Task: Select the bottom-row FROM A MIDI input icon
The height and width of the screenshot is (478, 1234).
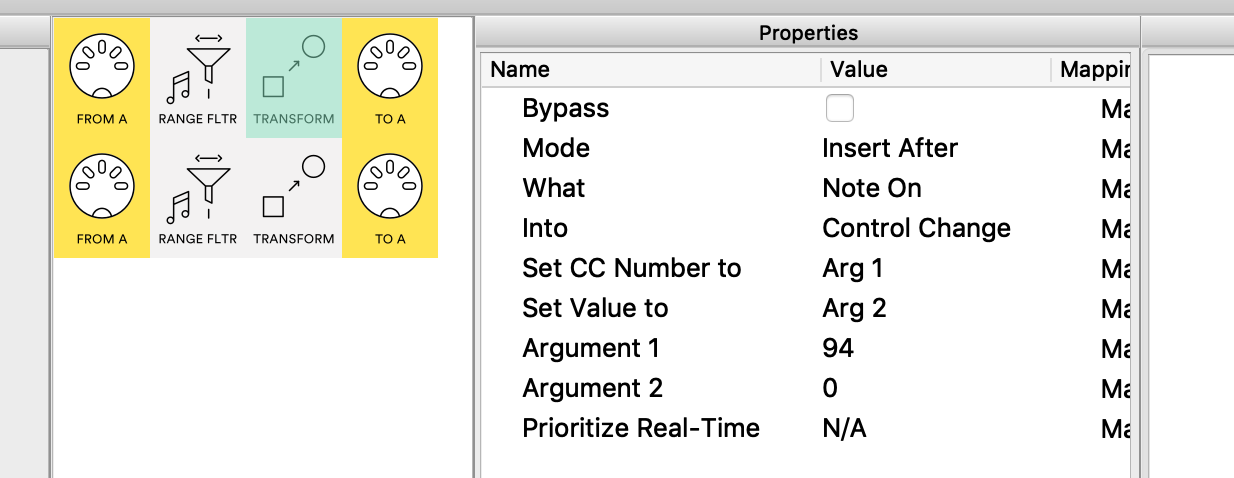Action: pos(101,196)
